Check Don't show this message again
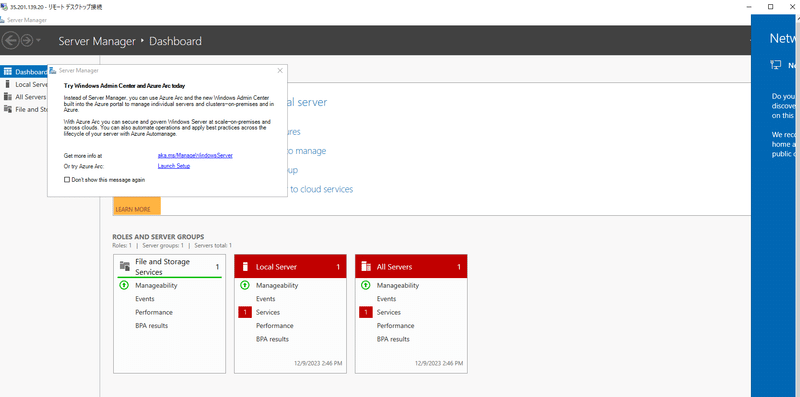The width and height of the screenshot is (800, 397). [x=67, y=180]
